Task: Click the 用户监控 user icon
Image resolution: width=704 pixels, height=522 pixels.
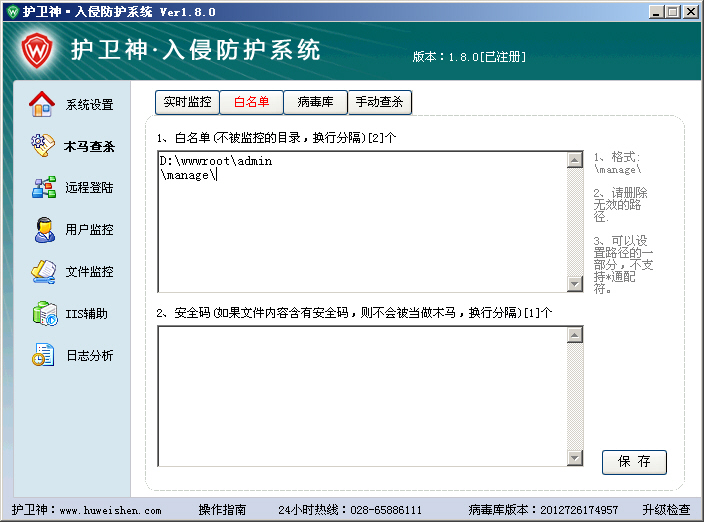Action: pyautogui.click(x=44, y=229)
